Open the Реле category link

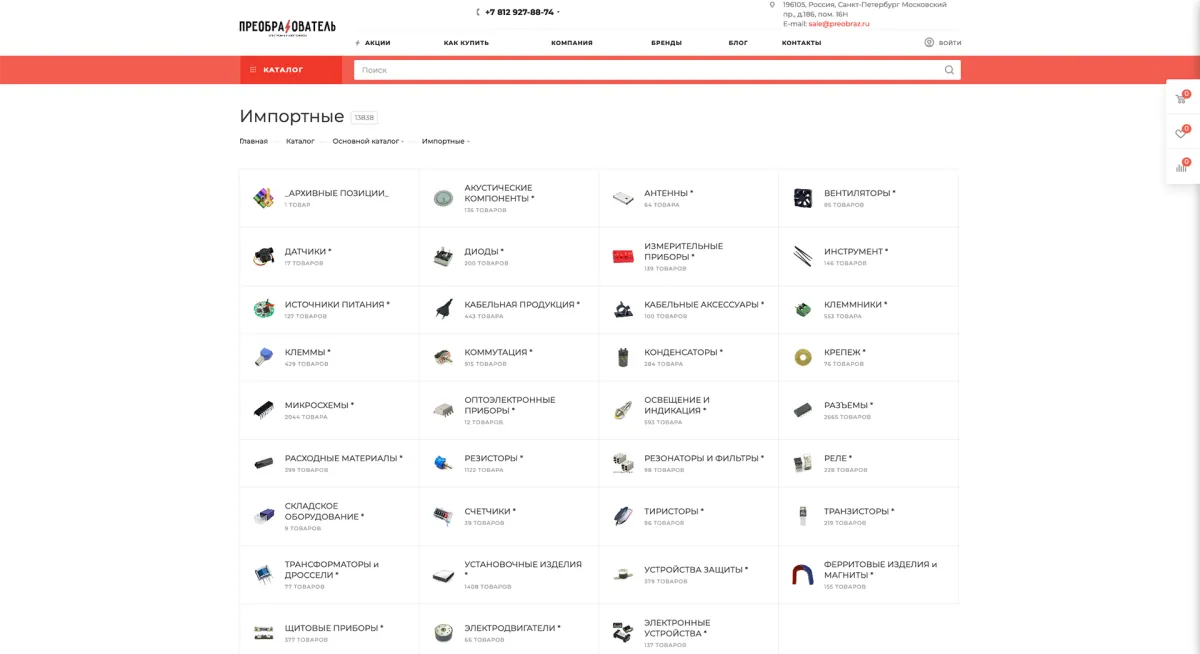(x=838, y=458)
